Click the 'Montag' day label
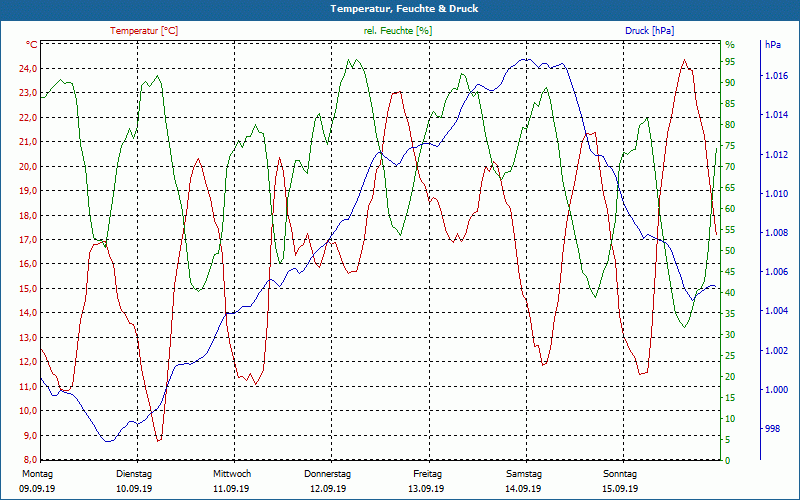The width and height of the screenshot is (800, 500). pyautogui.click(x=37, y=474)
